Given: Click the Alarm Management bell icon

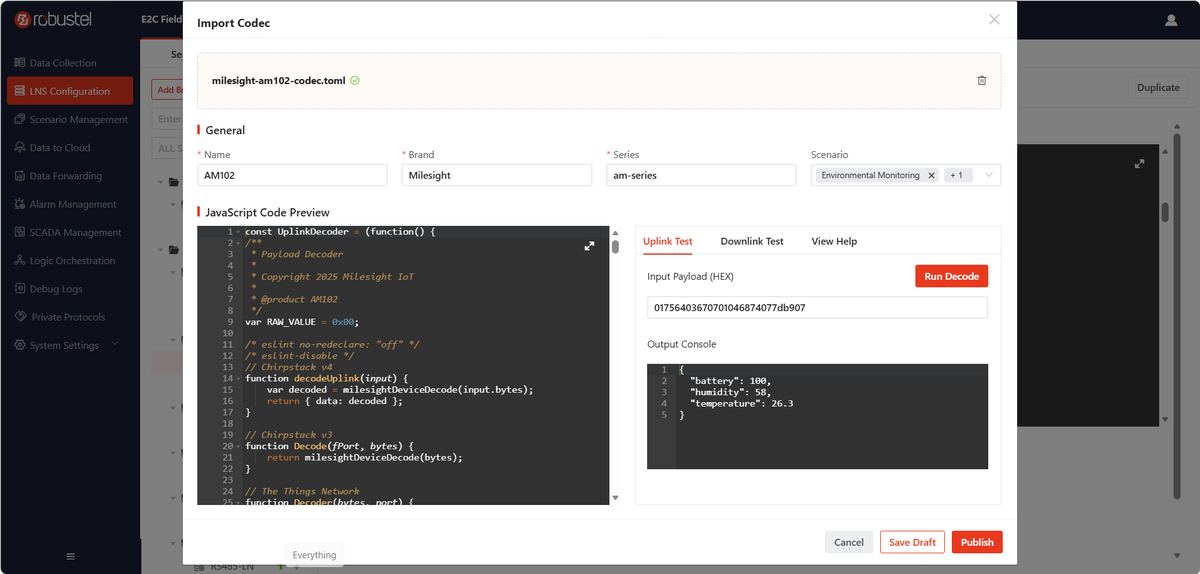Looking at the screenshot, I should click(20, 204).
